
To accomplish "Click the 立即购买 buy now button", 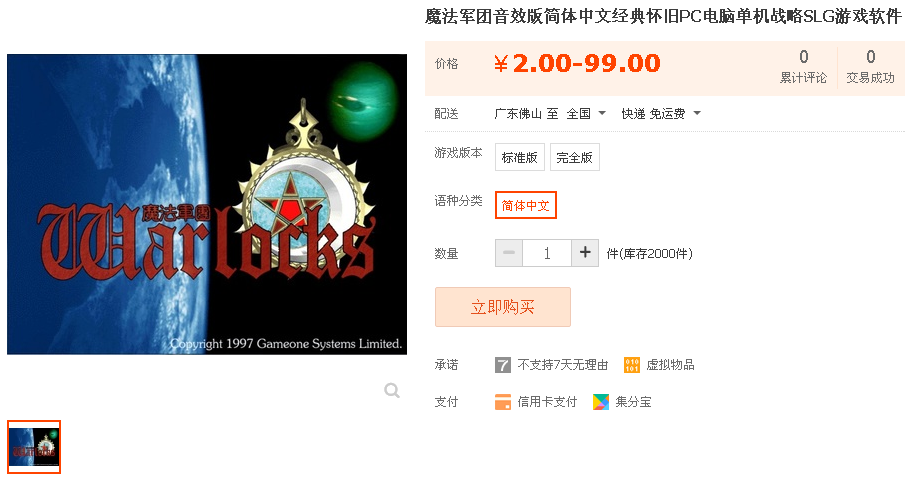I will (x=503, y=307).
